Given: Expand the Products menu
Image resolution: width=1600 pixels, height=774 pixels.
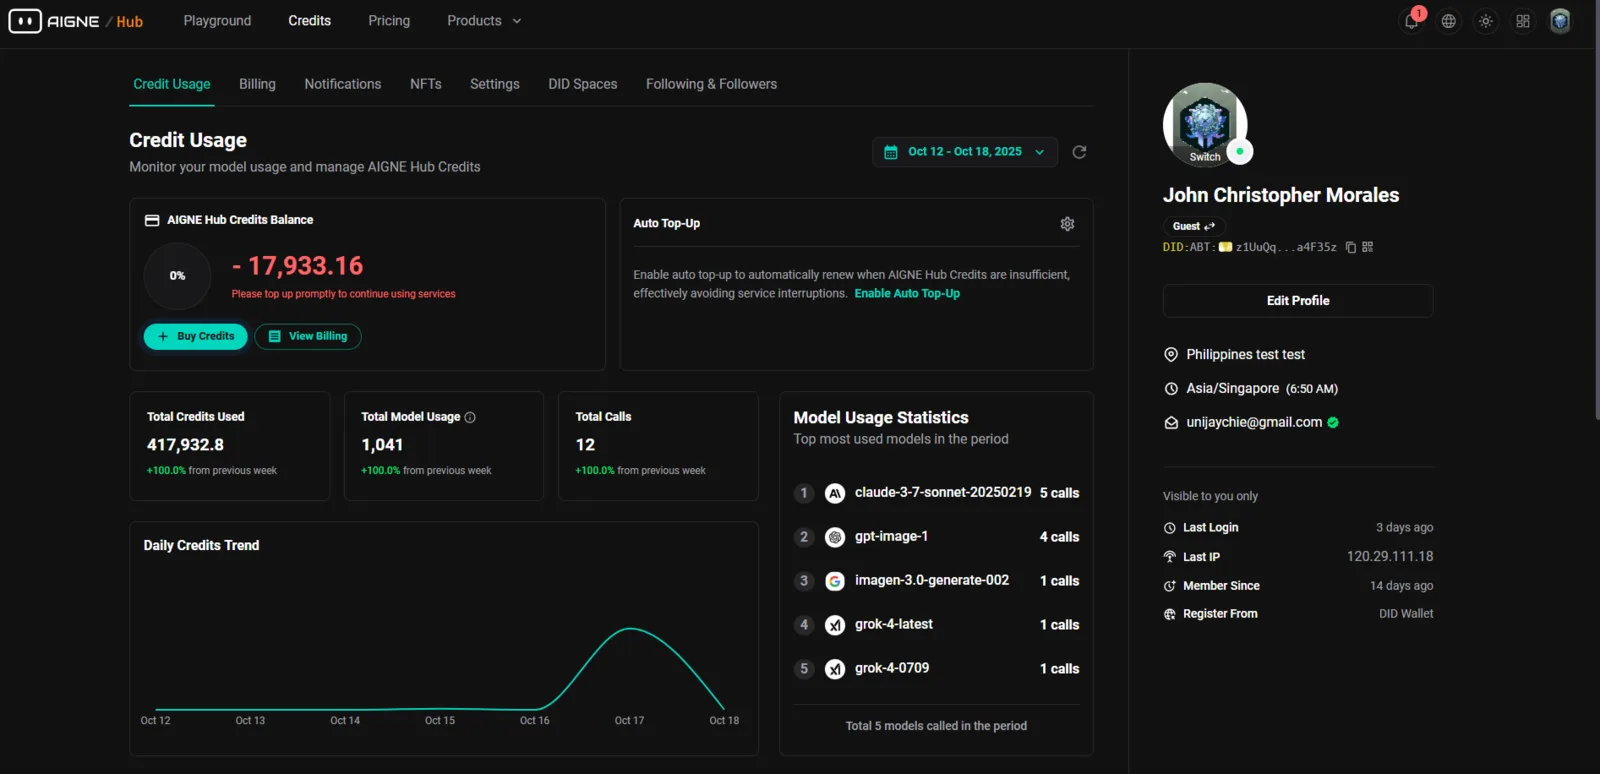Looking at the screenshot, I should (484, 21).
